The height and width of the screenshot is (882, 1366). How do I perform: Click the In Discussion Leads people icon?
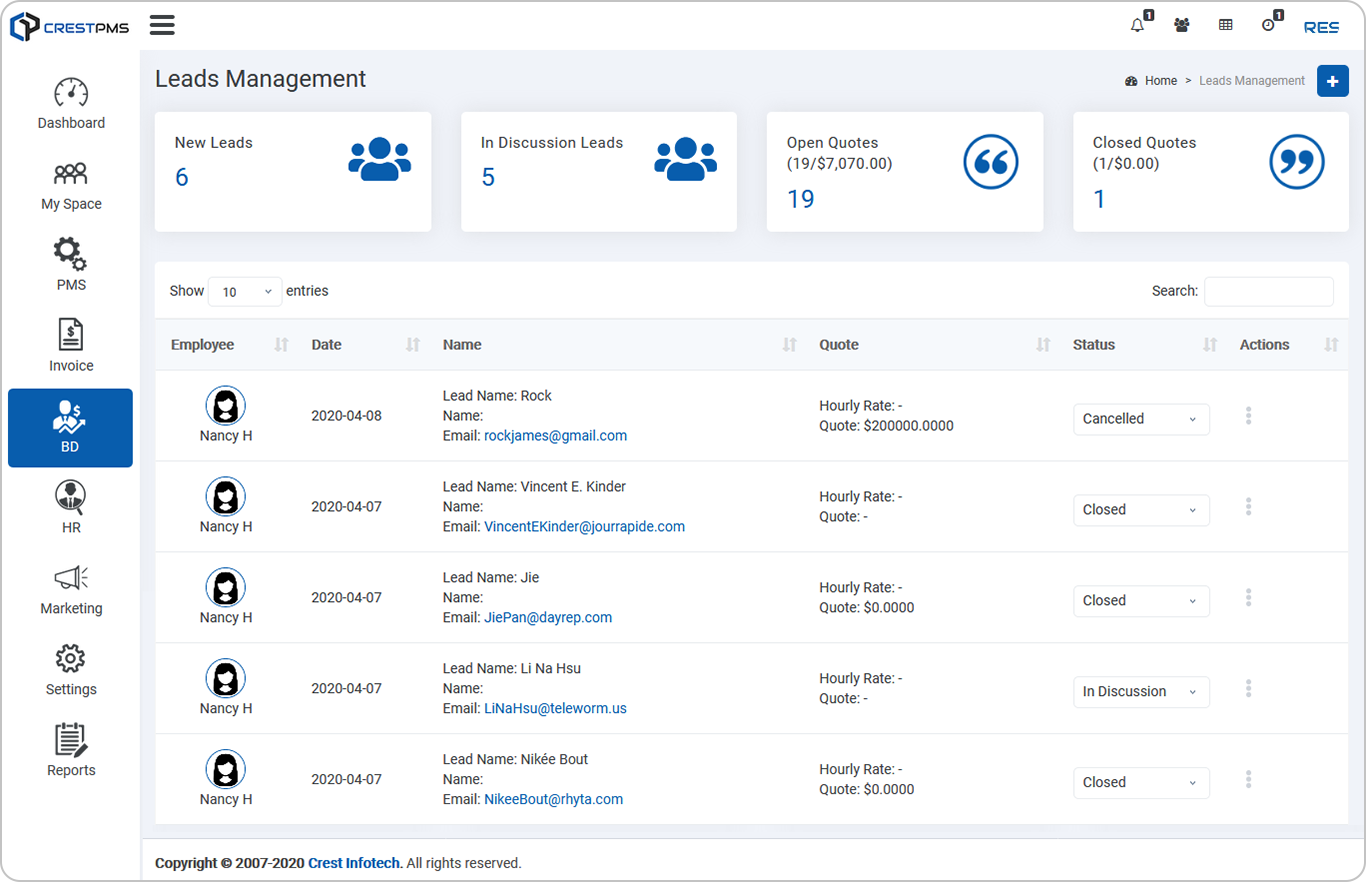[686, 159]
